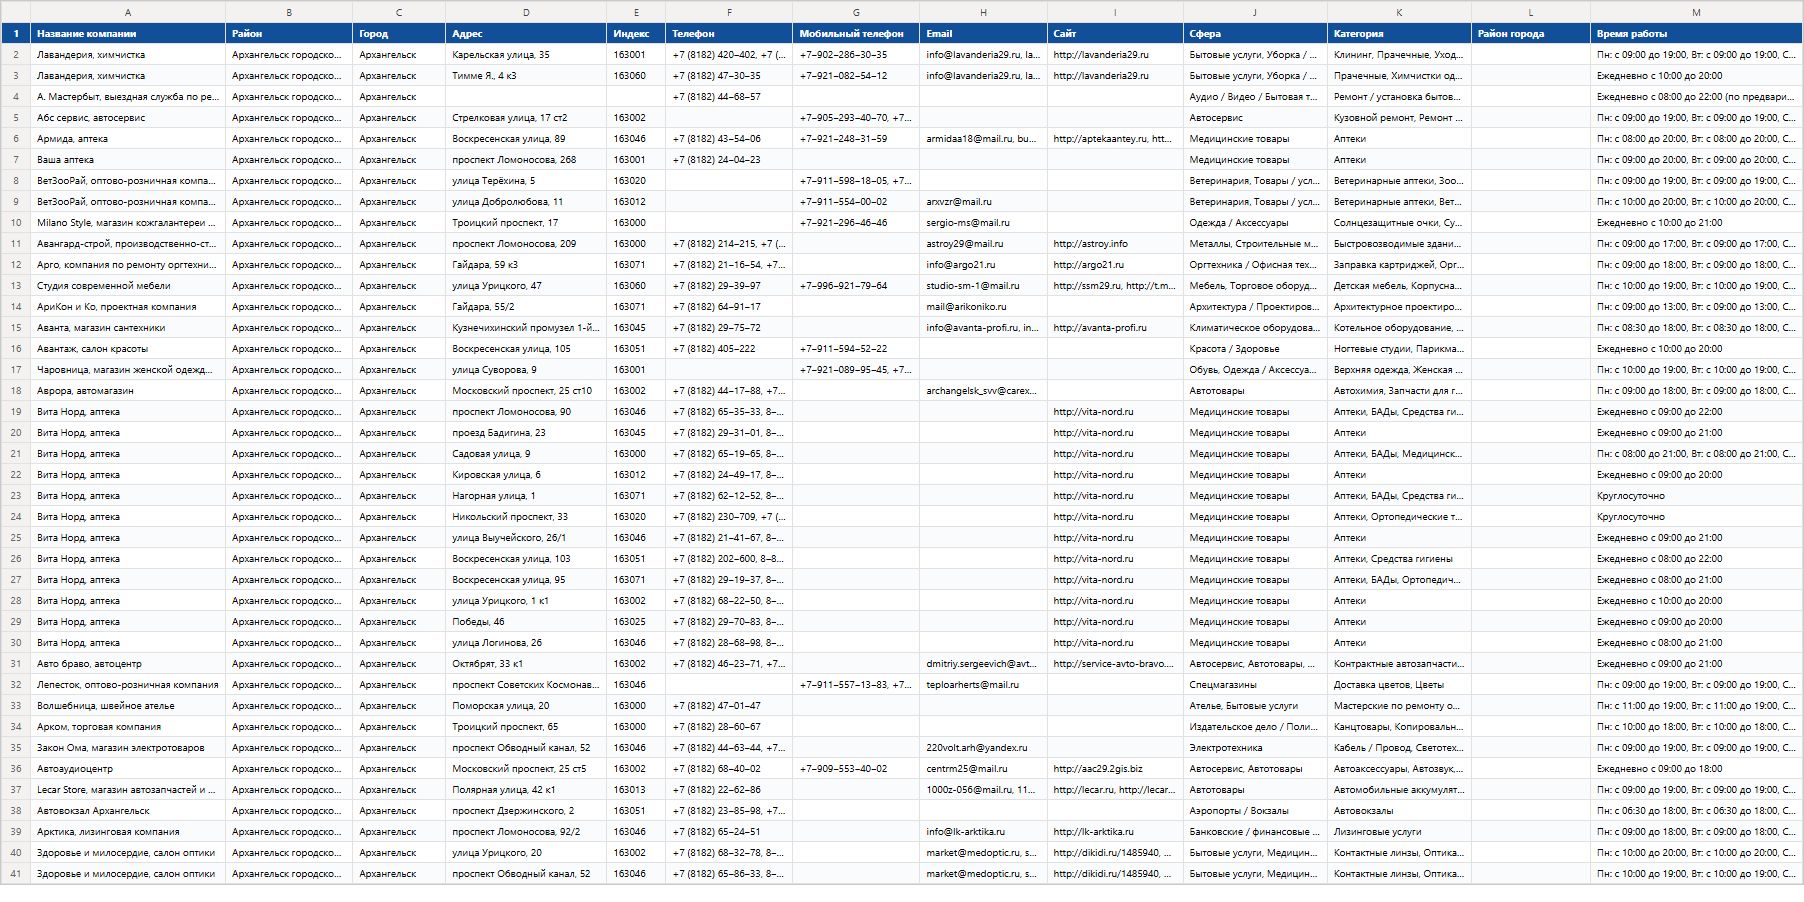Viewport: 1804px width, 902px height.
Task: Select the email cell "teploarherts@mail.ru"
Action: coord(983,685)
